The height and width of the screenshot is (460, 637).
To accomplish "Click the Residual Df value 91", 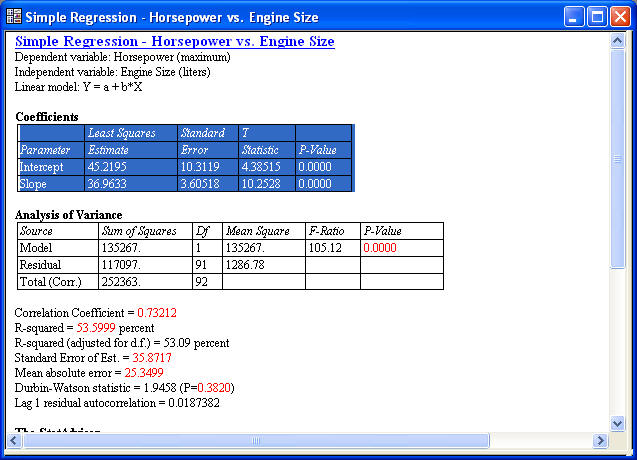I will pyautogui.click(x=201, y=265).
